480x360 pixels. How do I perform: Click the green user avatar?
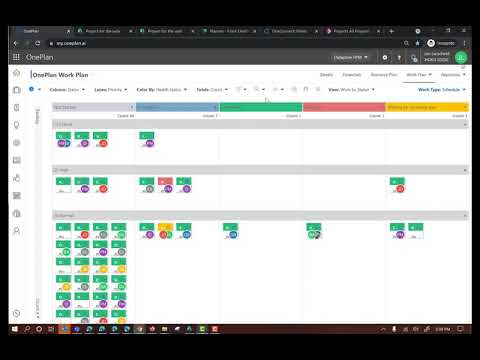[x=461, y=57]
